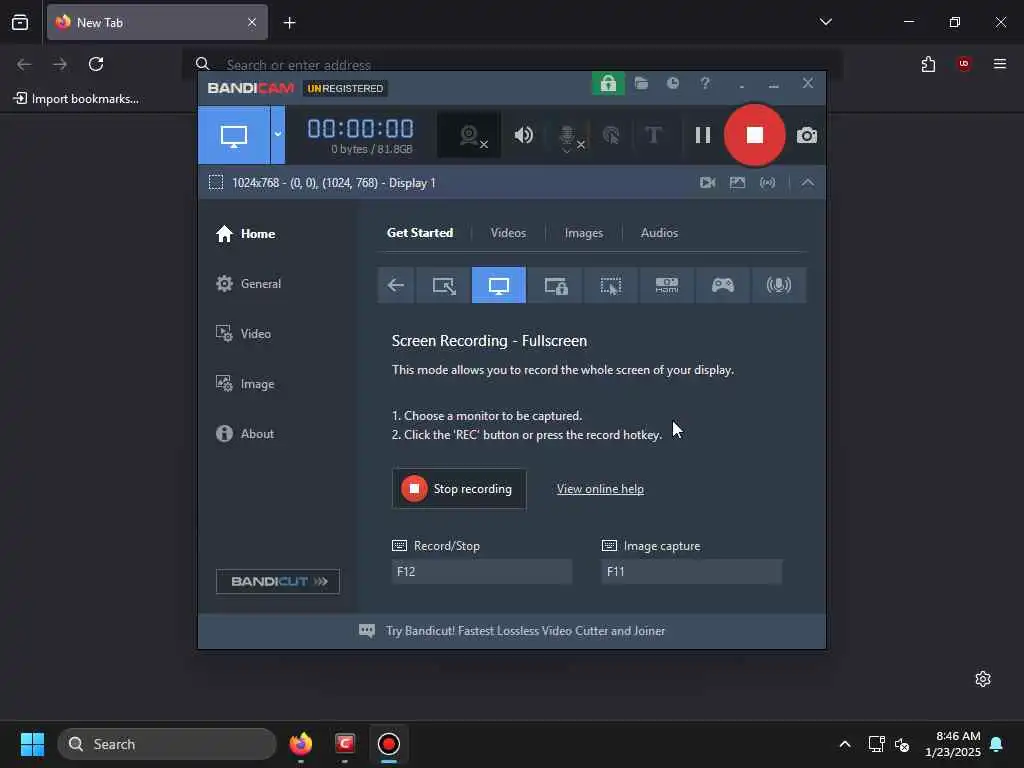
Task: Click the Bandicam taskbar icon
Action: point(389,744)
